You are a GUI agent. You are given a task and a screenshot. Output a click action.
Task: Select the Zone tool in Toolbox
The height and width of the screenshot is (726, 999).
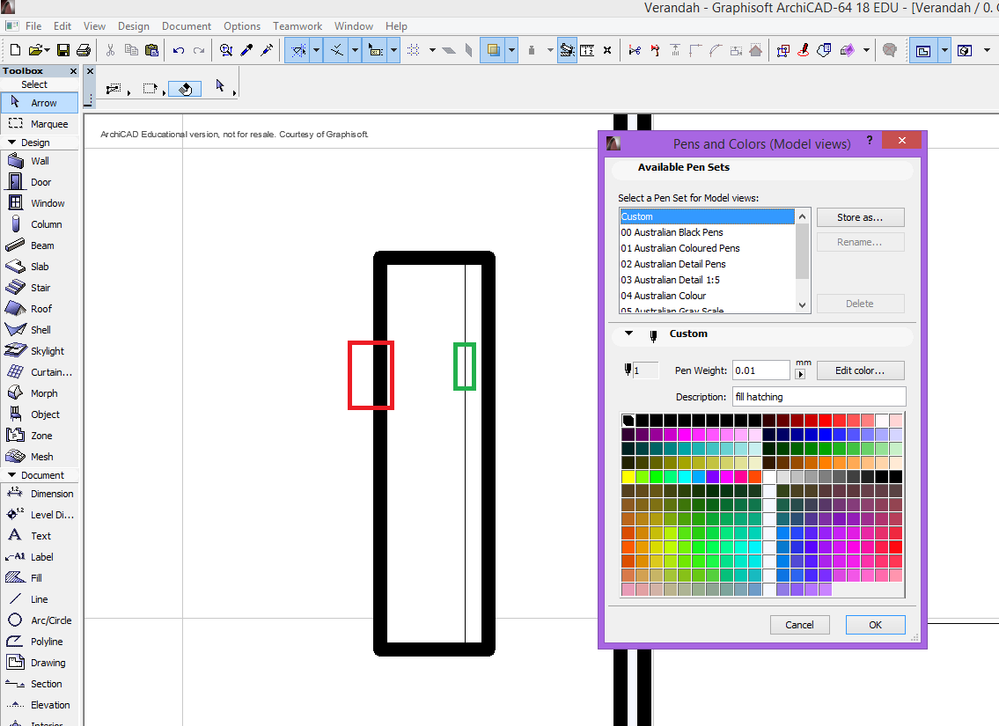click(40, 436)
